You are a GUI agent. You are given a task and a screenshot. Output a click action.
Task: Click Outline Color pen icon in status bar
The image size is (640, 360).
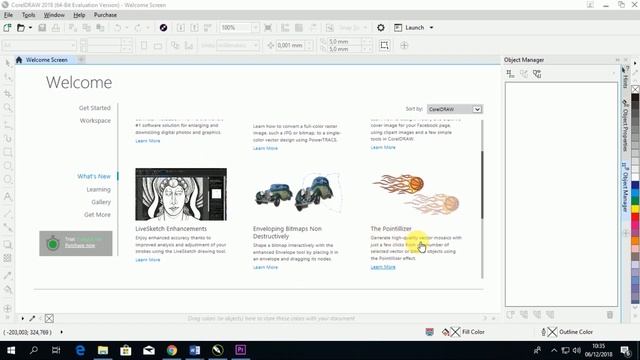click(543, 332)
